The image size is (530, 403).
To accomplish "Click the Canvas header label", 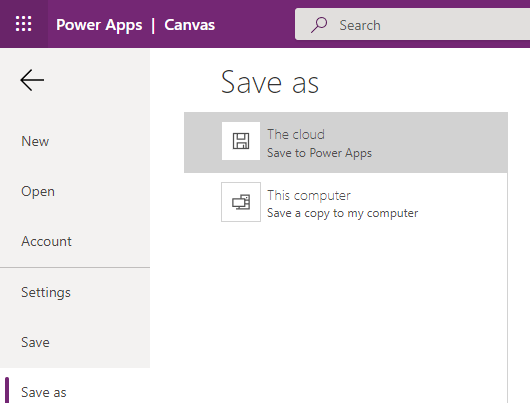I will pyautogui.click(x=190, y=25).
